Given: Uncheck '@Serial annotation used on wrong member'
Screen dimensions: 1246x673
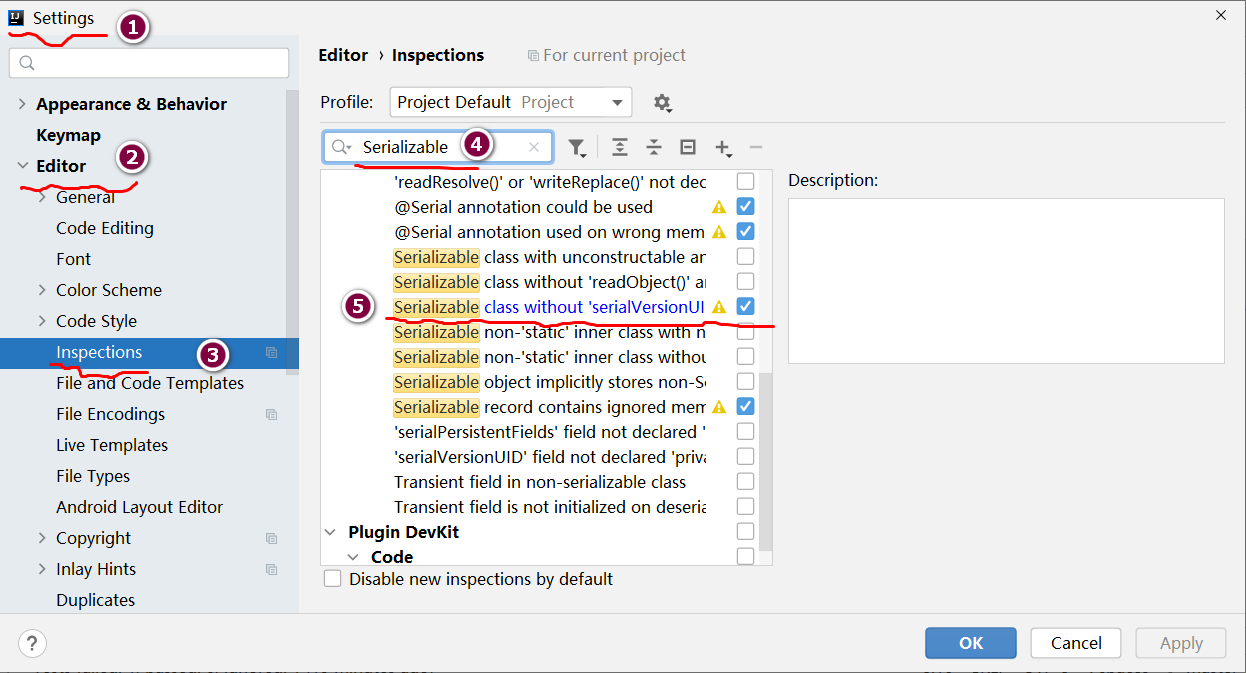Looking at the screenshot, I should (745, 232).
